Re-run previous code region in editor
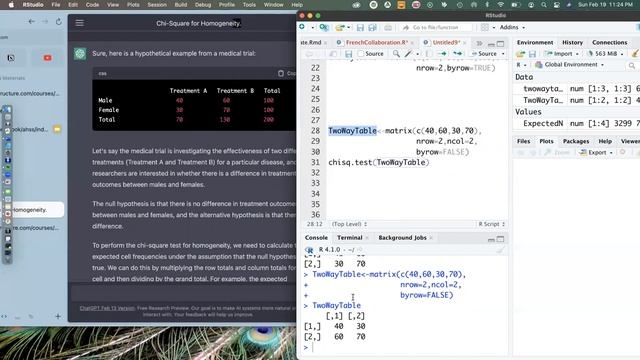Viewport: 640px width, 360px height. (458, 53)
